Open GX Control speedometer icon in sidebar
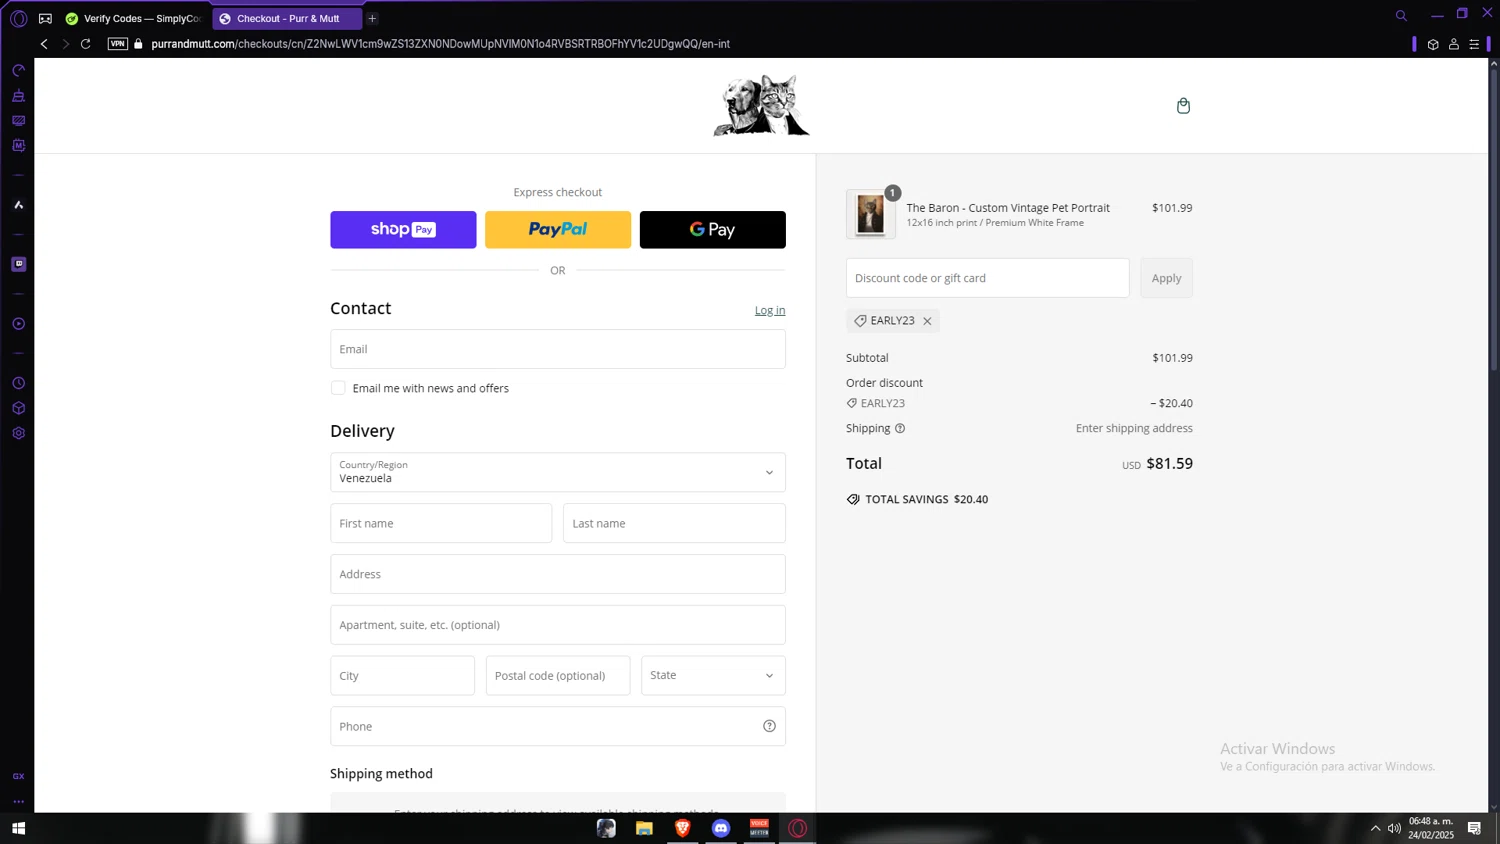The height and width of the screenshot is (844, 1500). click(18, 71)
